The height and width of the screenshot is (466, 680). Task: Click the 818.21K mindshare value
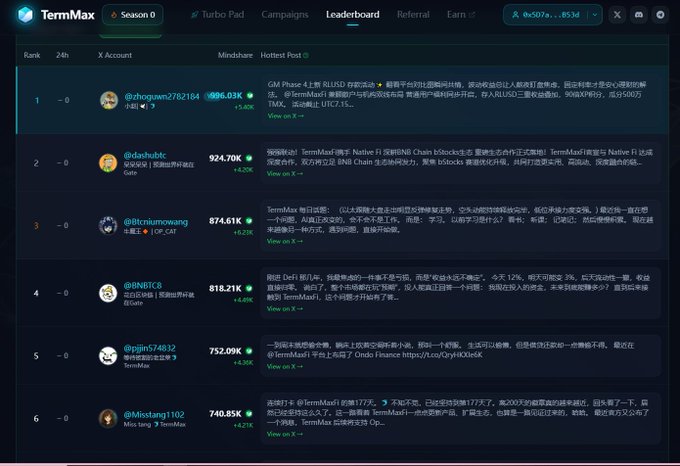point(225,289)
